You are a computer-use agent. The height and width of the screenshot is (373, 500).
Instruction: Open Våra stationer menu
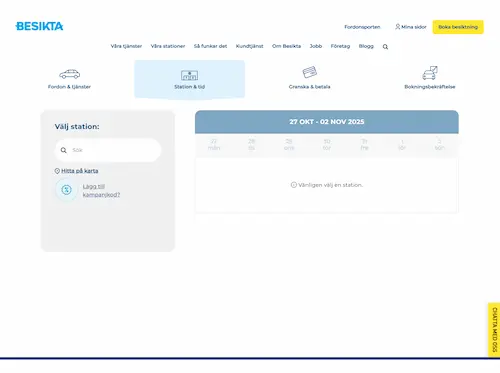point(168,46)
